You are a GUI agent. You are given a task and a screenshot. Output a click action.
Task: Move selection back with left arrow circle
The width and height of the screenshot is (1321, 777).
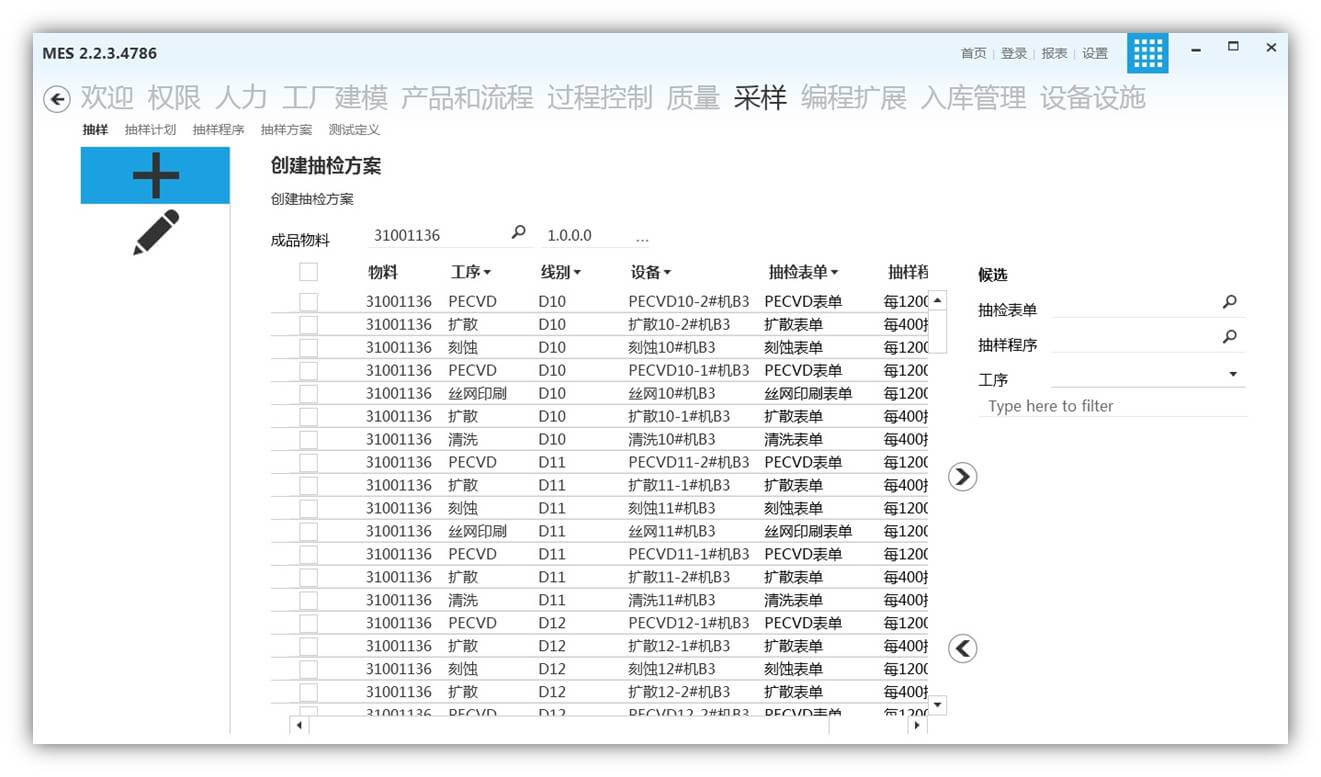[962, 648]
